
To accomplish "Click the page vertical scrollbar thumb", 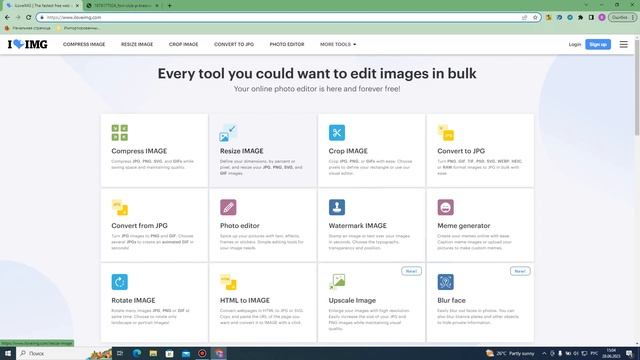I will [x=637, y=88].
